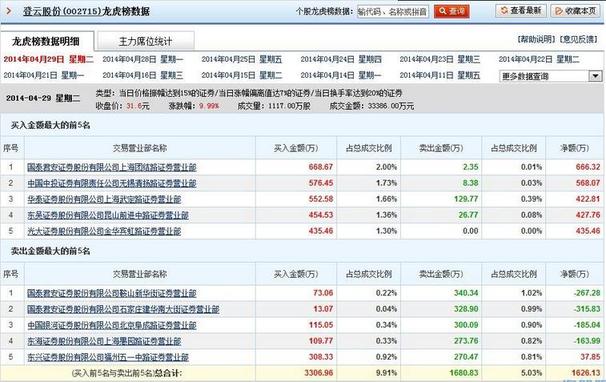Click the red 查询 search button
The image size is (606, 382).
click(x=451, y=11)
